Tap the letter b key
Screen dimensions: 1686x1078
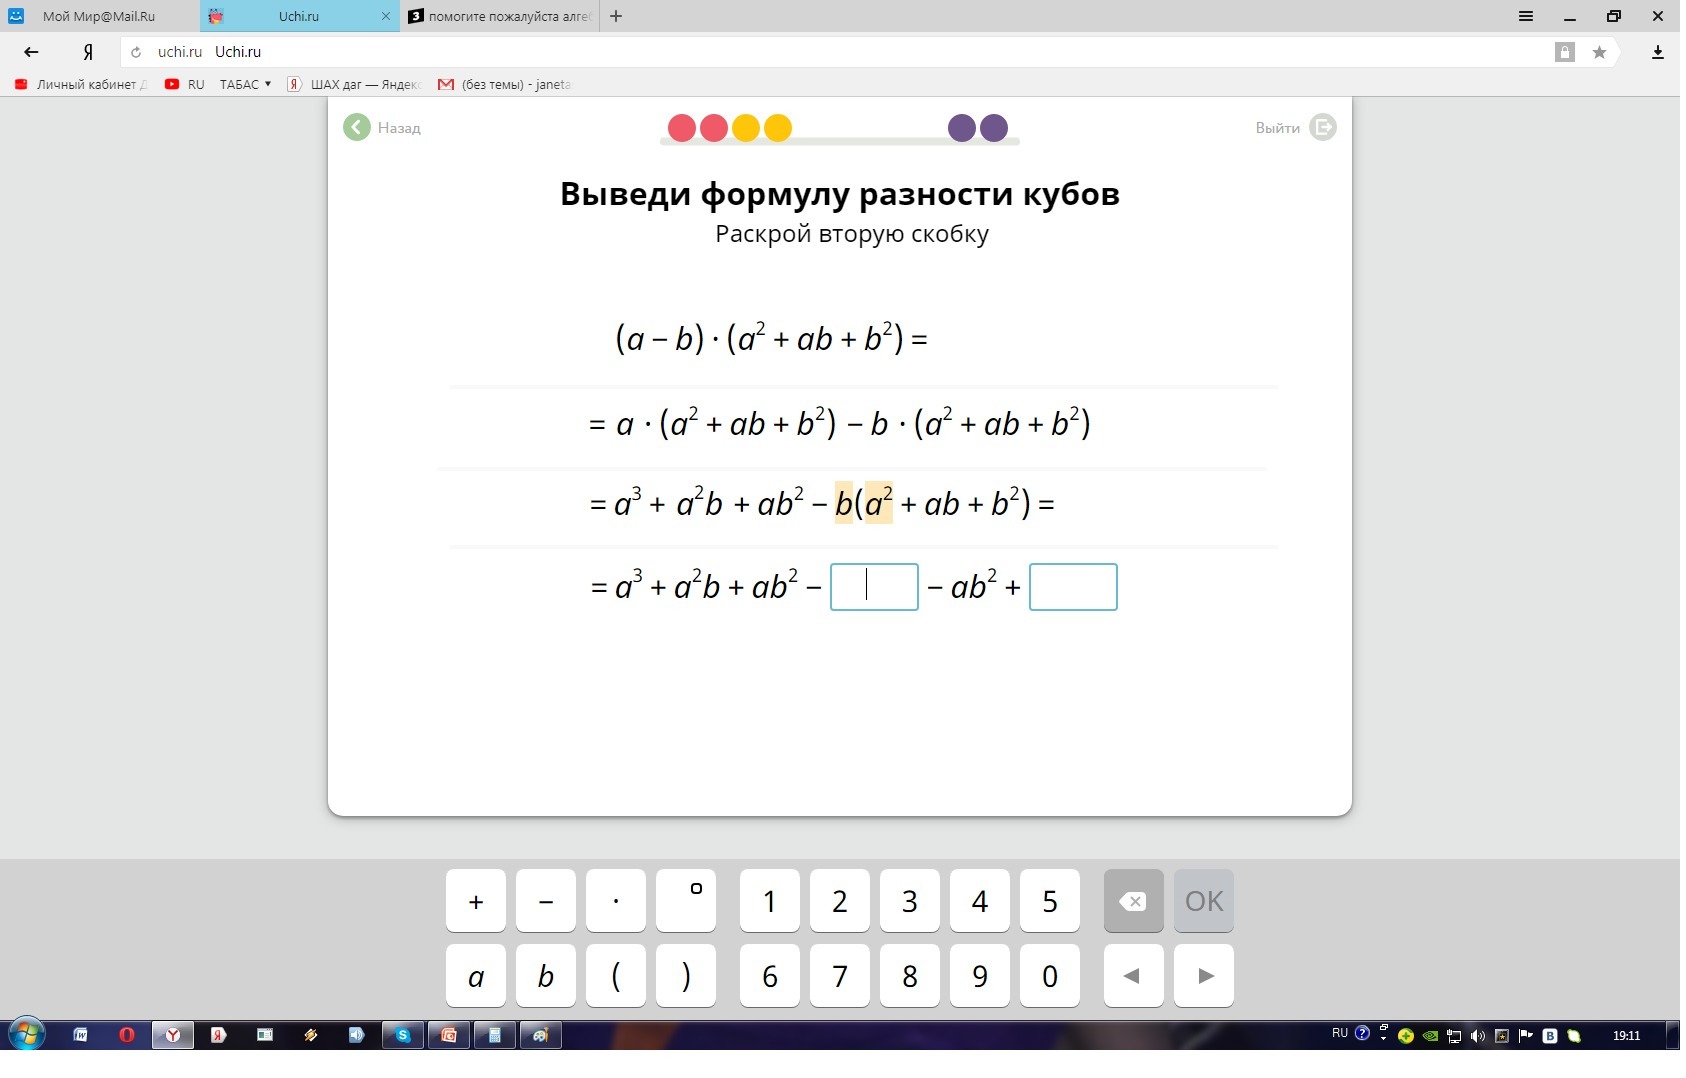pos(546,975)
